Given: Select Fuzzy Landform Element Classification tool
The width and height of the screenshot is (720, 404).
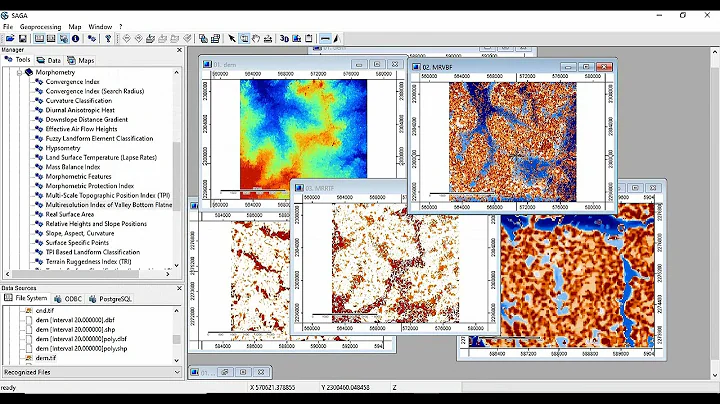Looking at the screenshot, I should (99, 138).
